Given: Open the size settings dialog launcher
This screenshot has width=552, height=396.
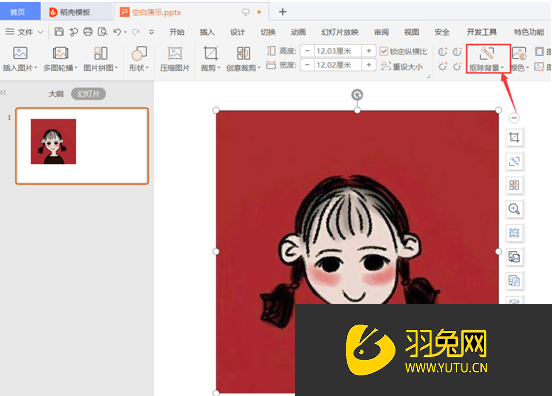Looking at the screenshot, I should (428, 76).
